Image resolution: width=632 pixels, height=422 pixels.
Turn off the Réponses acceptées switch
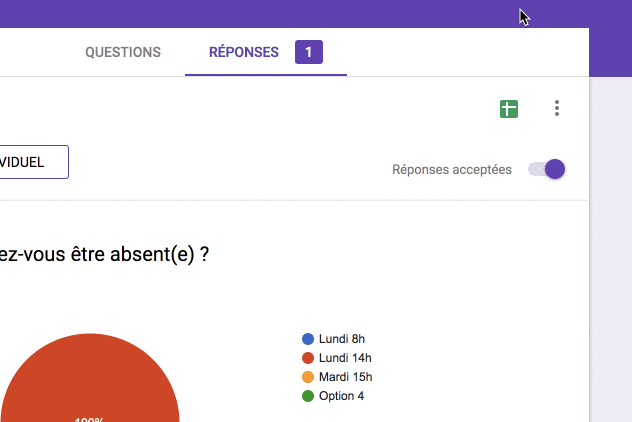tap(547, 169)
